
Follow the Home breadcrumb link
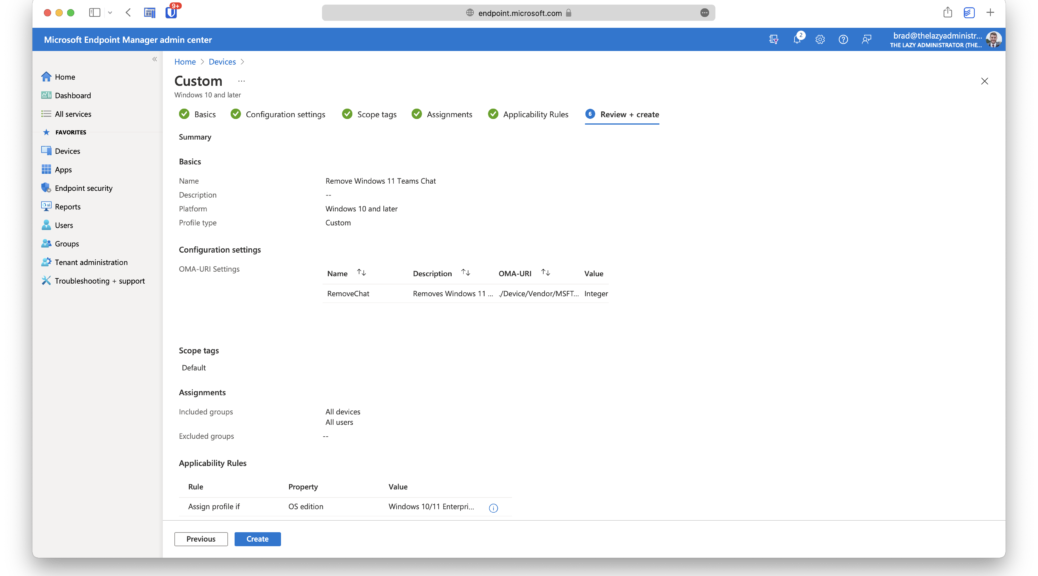(185, 62)
